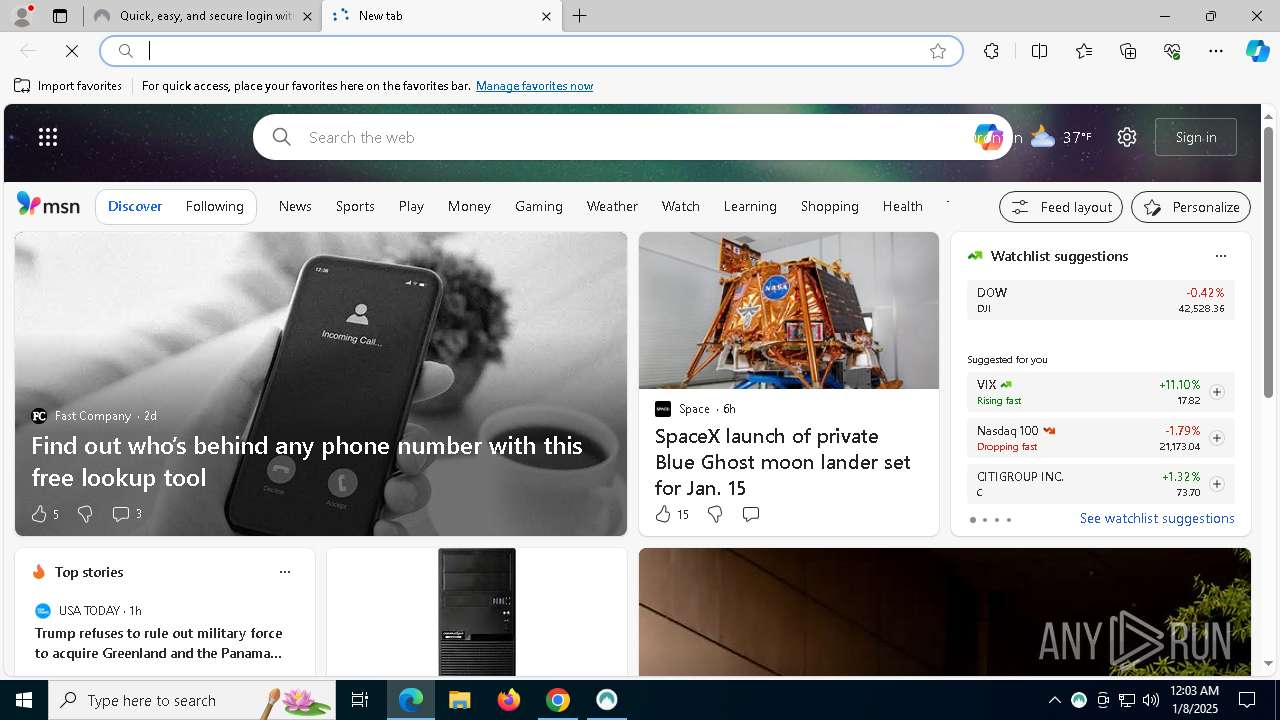The width and height of the screenshot is (1280, 720).
Task: Comment on SpaceX moon lander story
Action: [751, 514]
